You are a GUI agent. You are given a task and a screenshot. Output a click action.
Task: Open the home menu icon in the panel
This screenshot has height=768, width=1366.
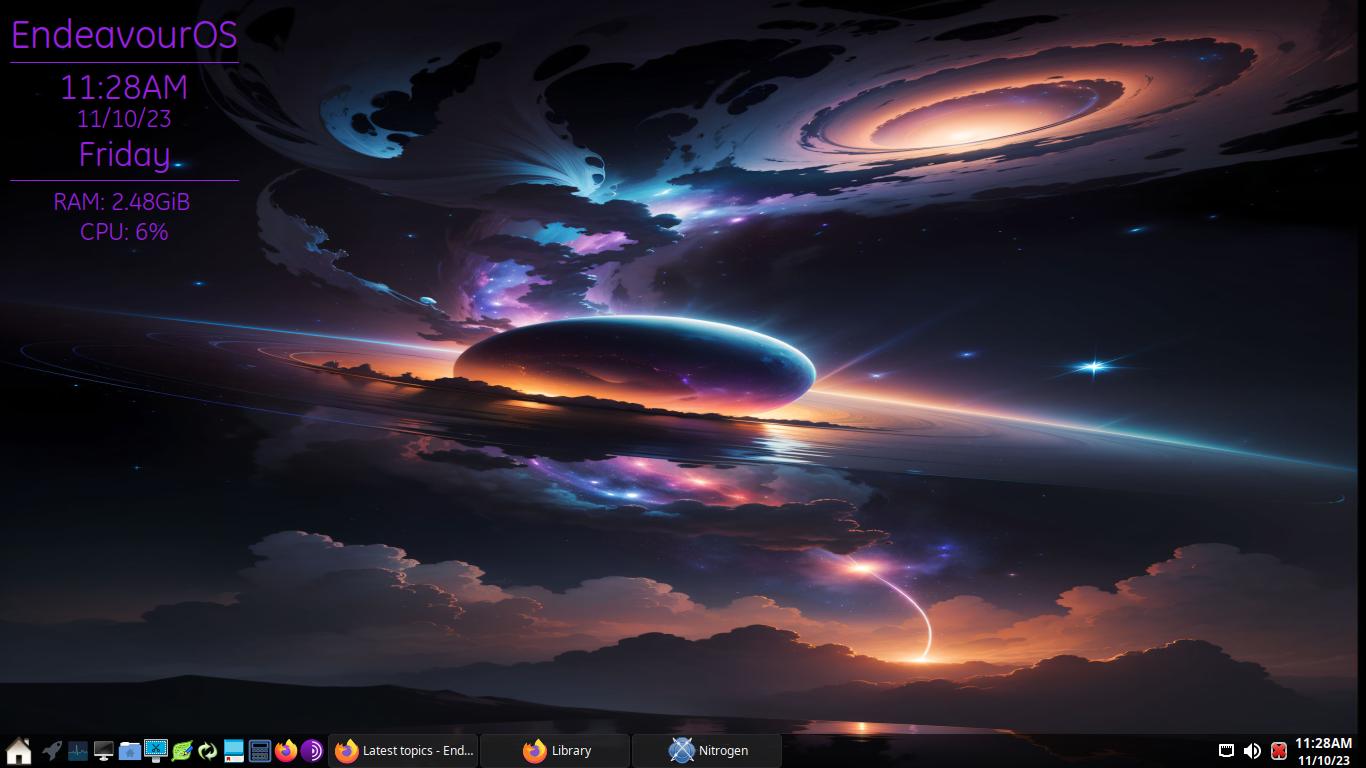pyautogui.click(x=18, y=750)
